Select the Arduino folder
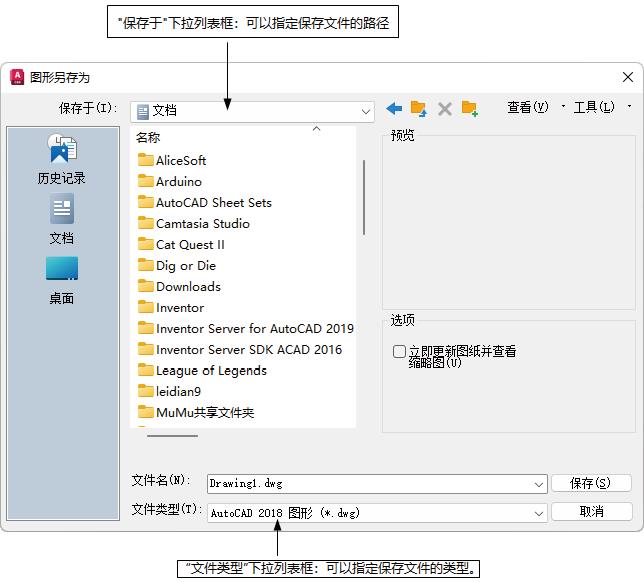Screen dimensions: 644x582 (170, 181)
